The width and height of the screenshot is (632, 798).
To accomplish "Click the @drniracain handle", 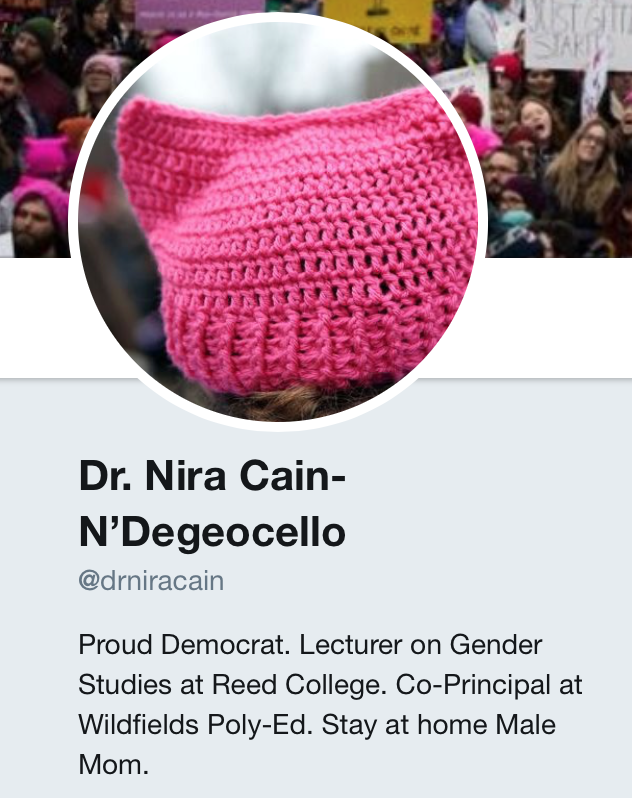I will pos(151,581).
